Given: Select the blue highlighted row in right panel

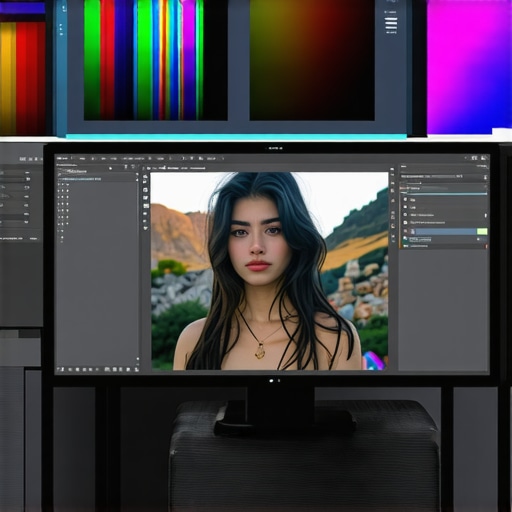Looking at the screenshot, I should point(446,231).
